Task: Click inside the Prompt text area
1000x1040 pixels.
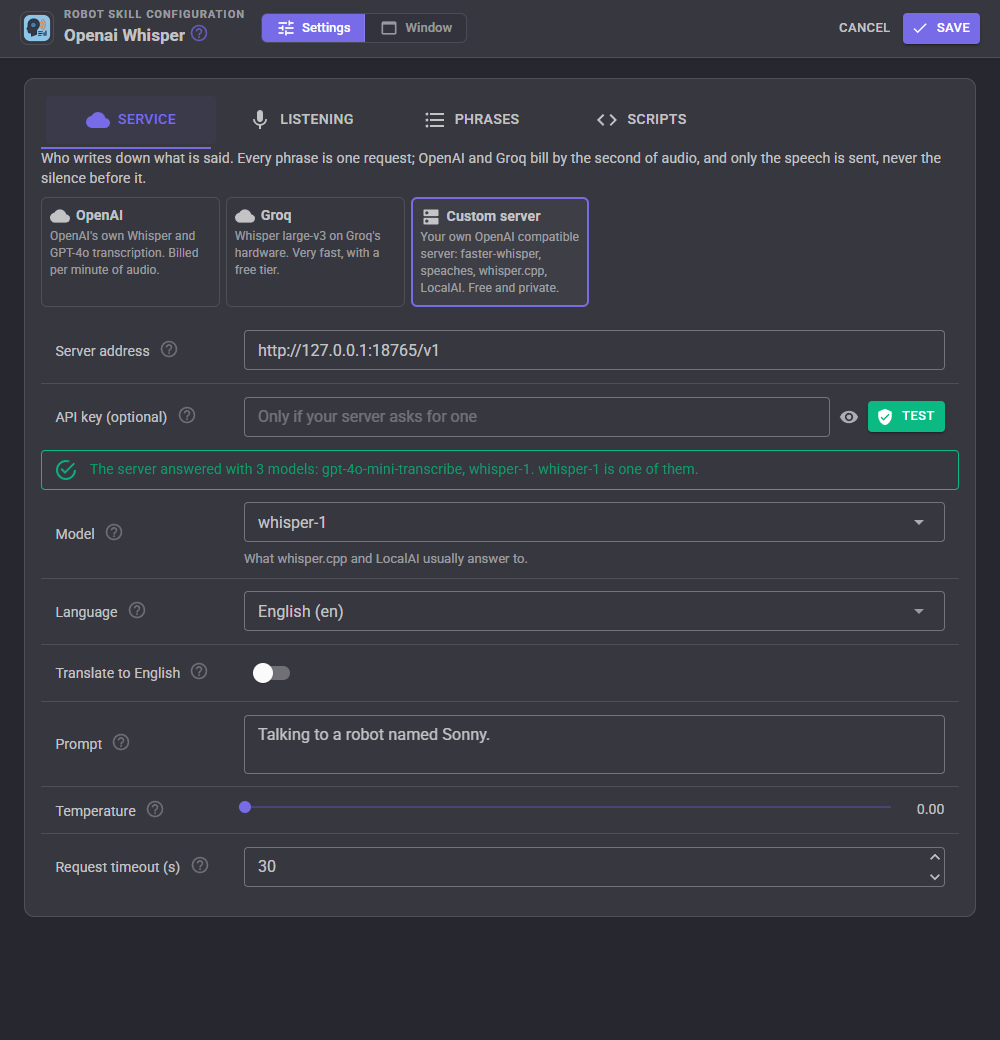Action: pyautogui.click(x=594, y=744)
